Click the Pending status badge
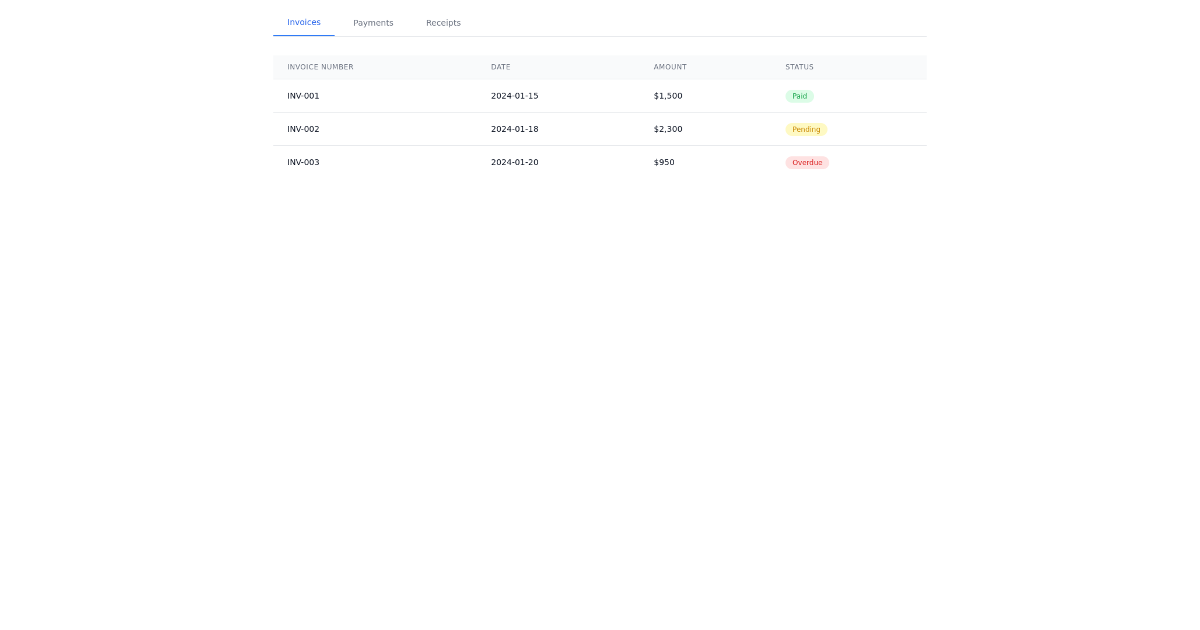 coord(806,129)
